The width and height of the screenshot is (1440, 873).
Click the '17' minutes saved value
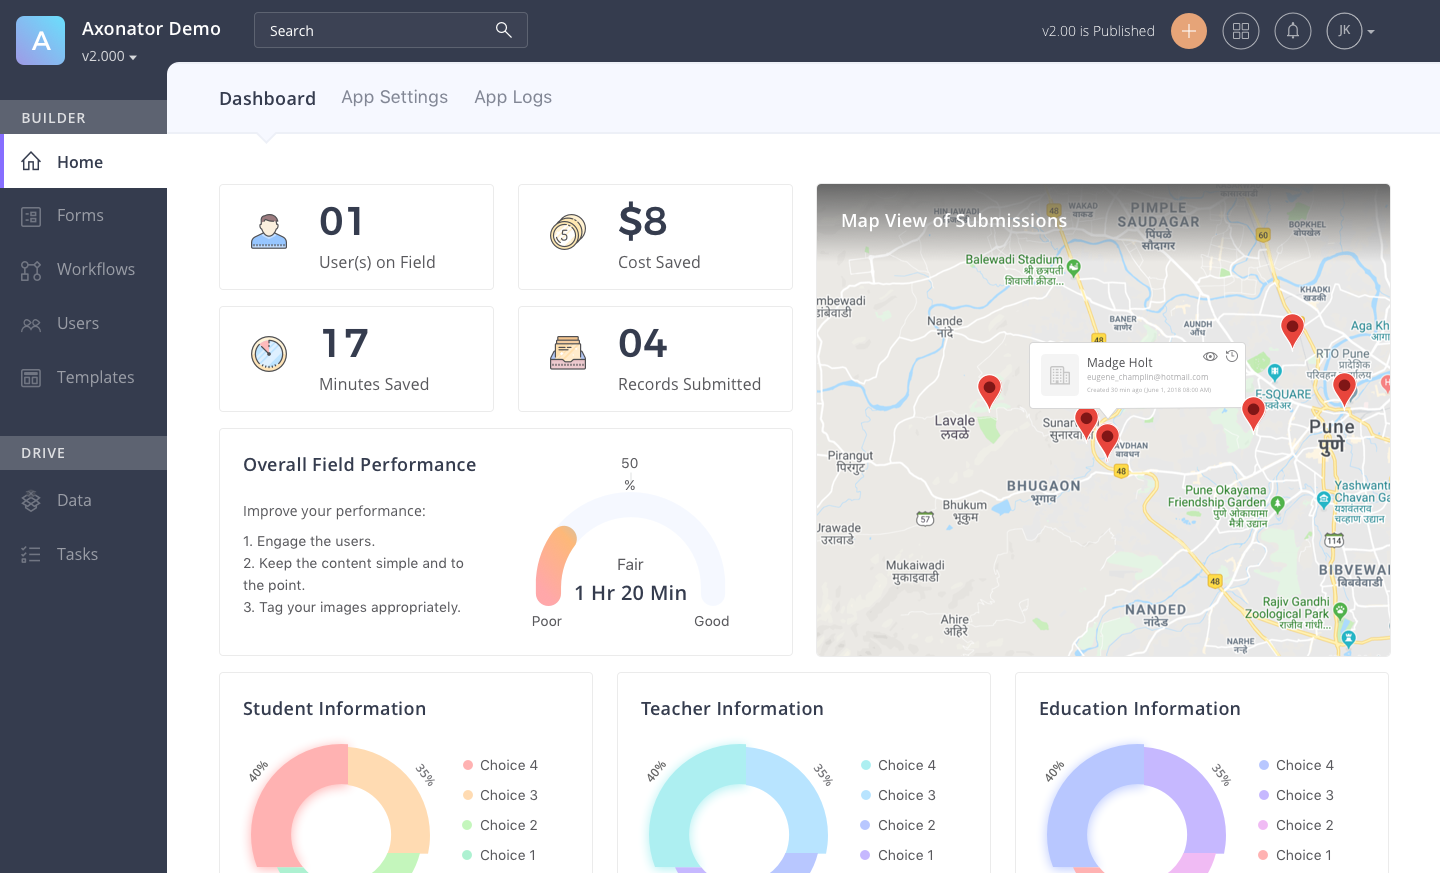(345, 343)
